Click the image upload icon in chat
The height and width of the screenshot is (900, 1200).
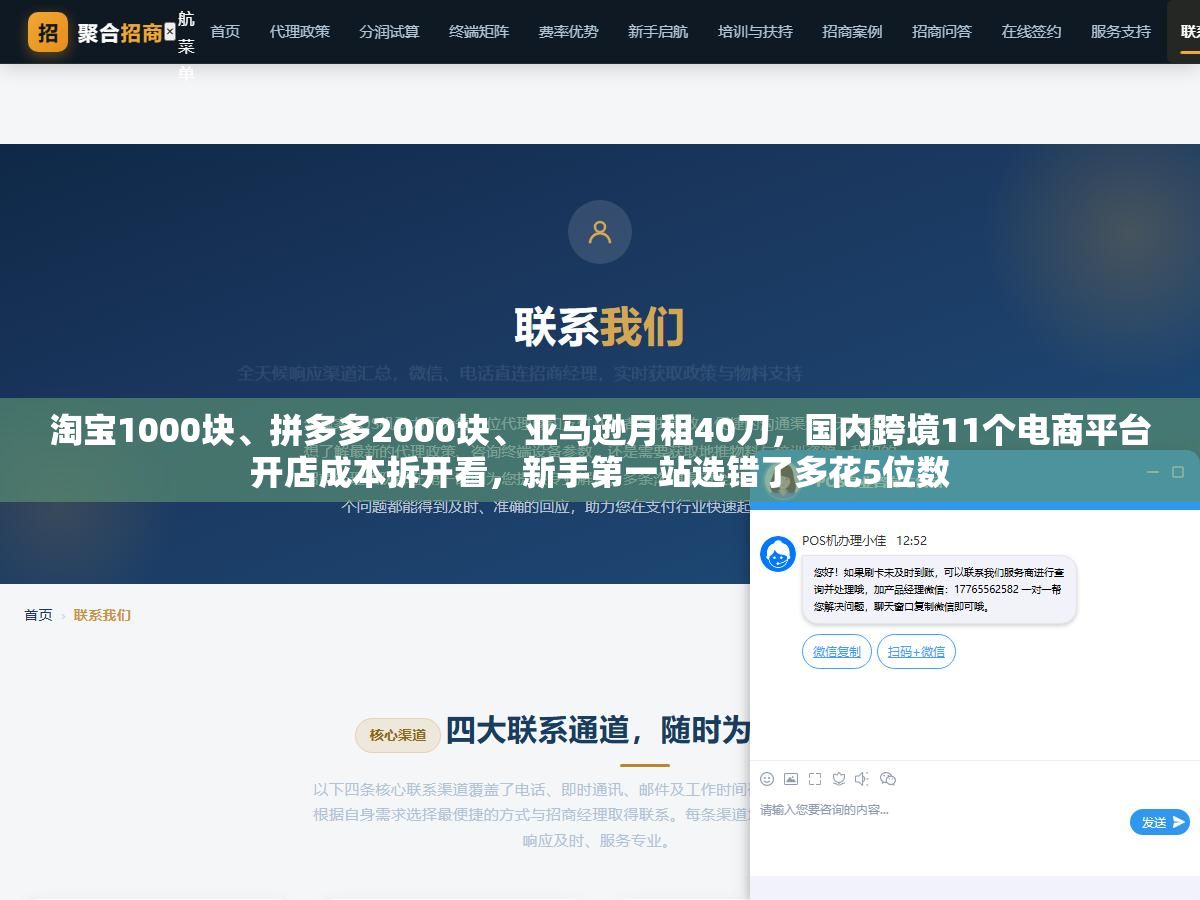click(x=791, y=778)
